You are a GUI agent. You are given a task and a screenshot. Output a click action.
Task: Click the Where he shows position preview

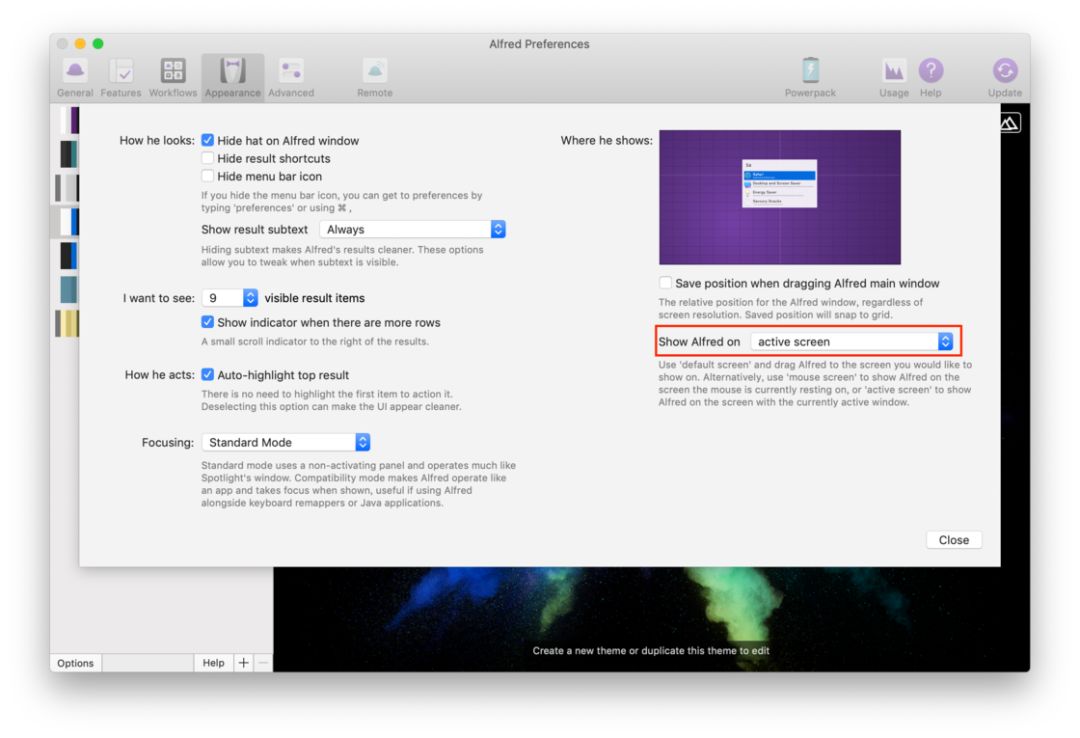tap(780, 197)
